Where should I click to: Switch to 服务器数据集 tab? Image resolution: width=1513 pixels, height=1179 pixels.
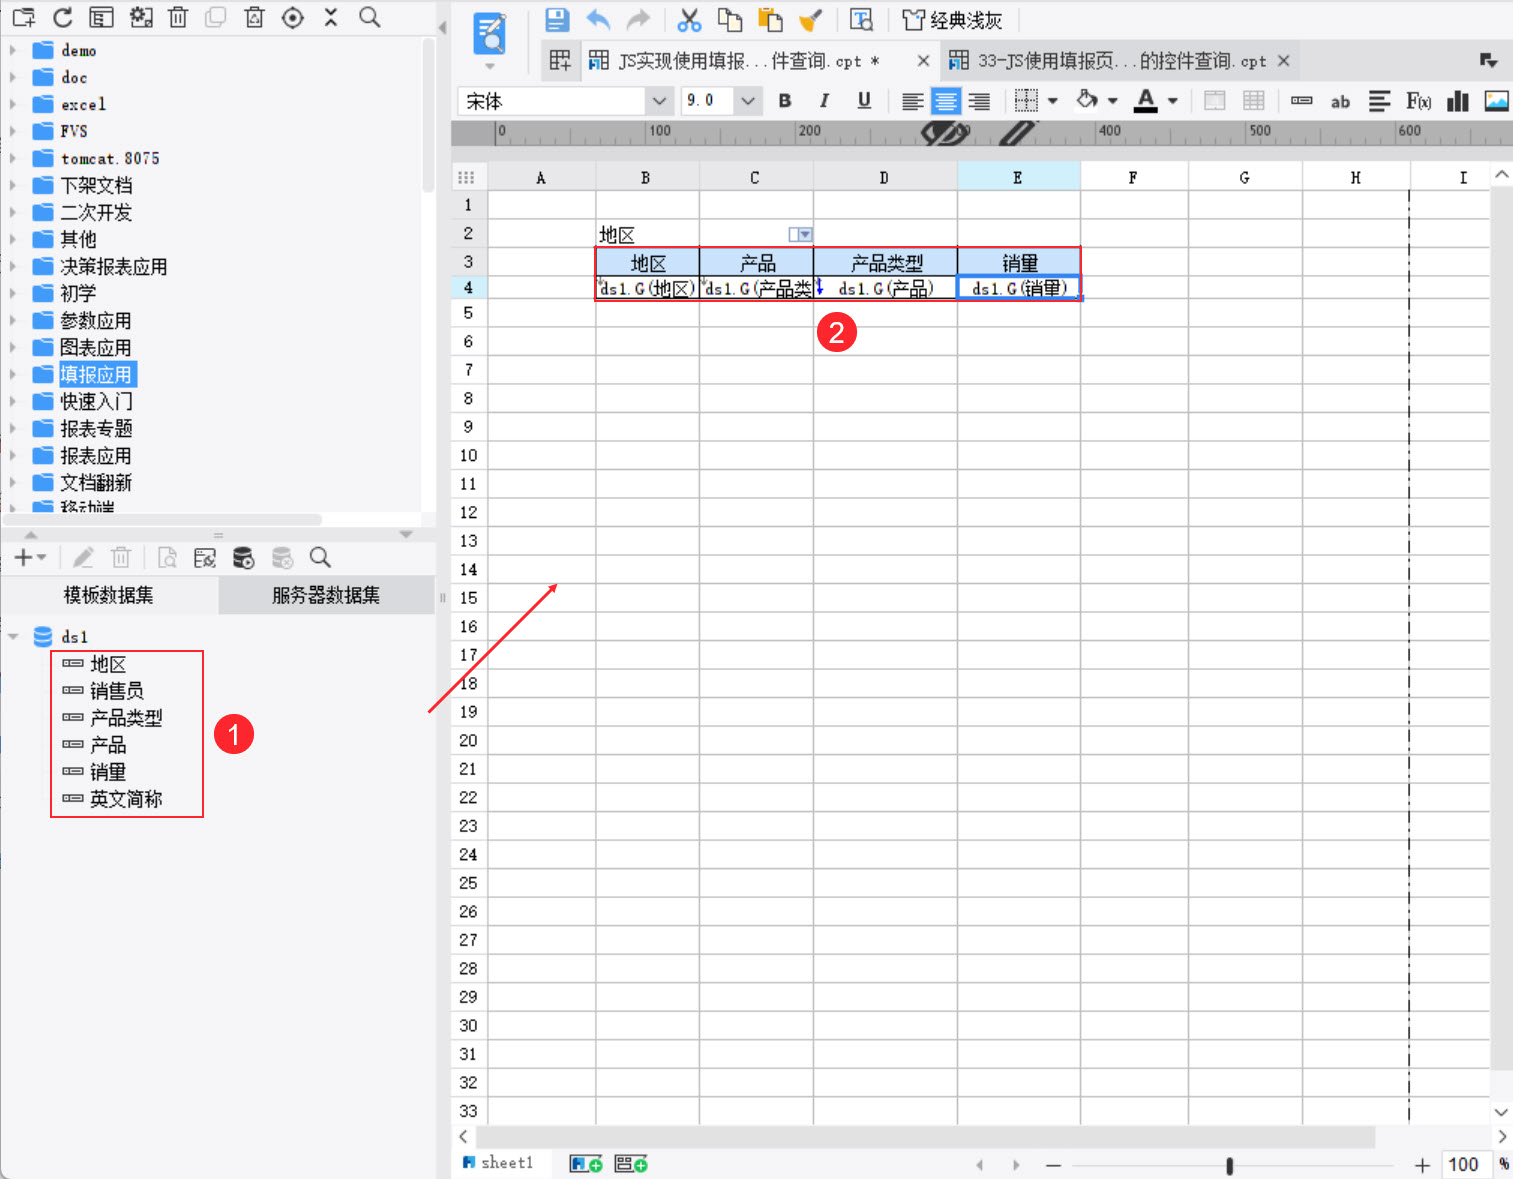click(326, 595)
